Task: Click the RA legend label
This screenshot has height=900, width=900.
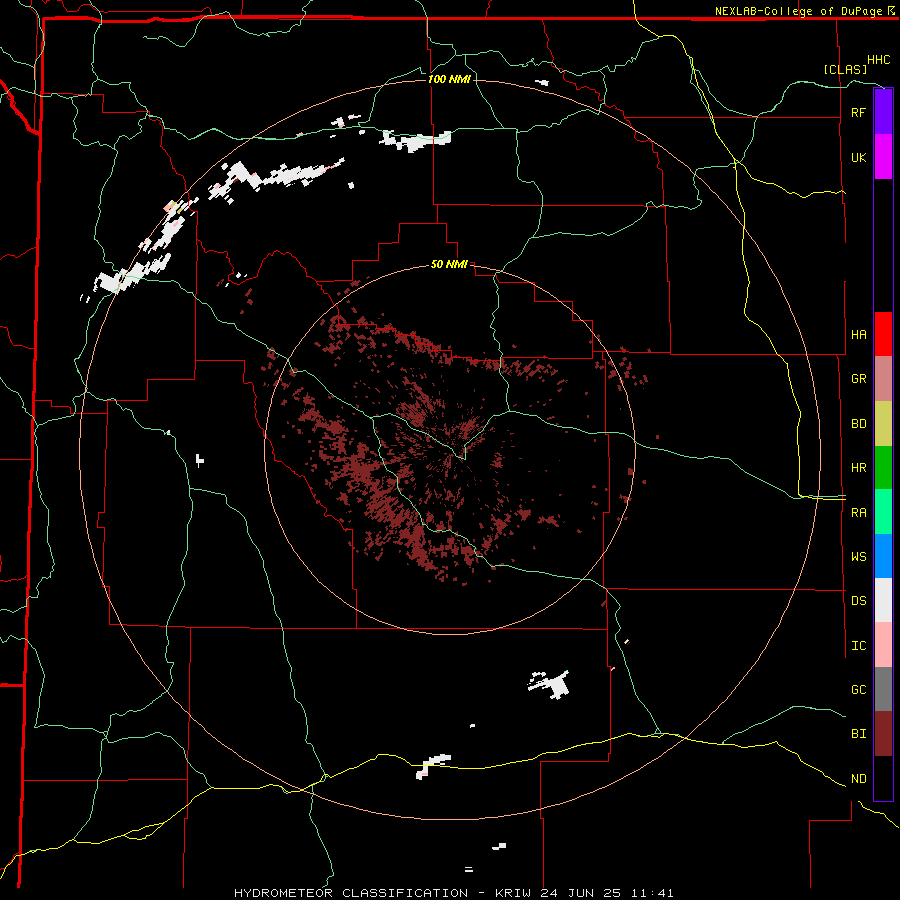Action: [x=858, y=513]
